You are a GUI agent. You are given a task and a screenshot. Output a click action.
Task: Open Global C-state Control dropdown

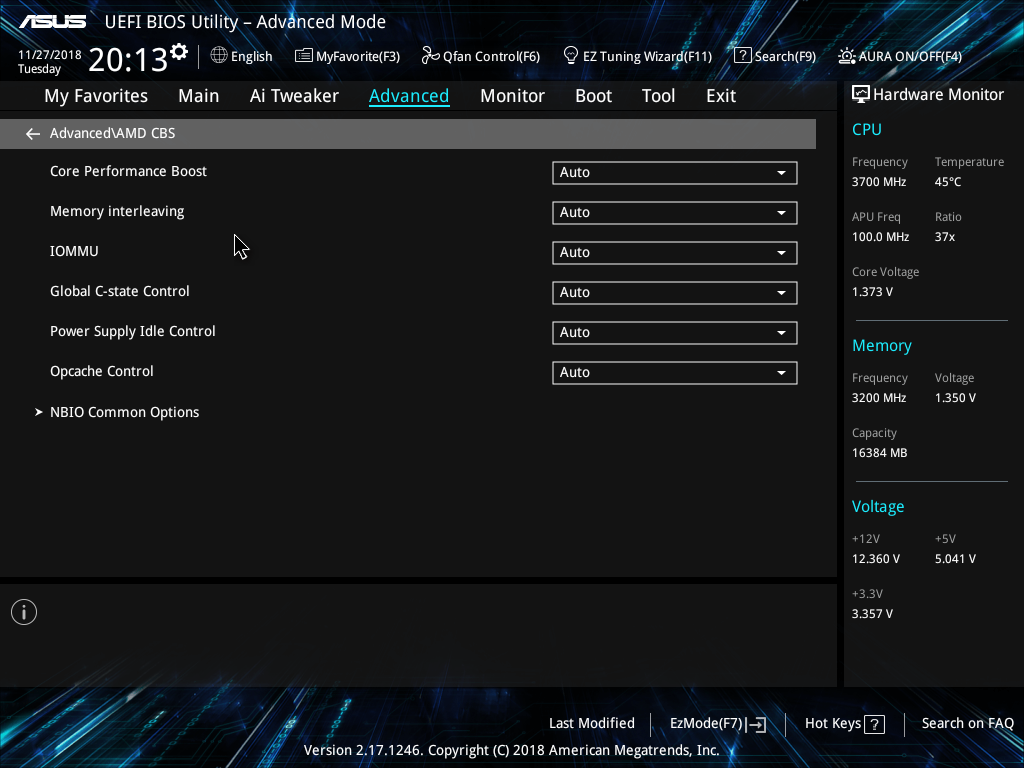(675, 293)
